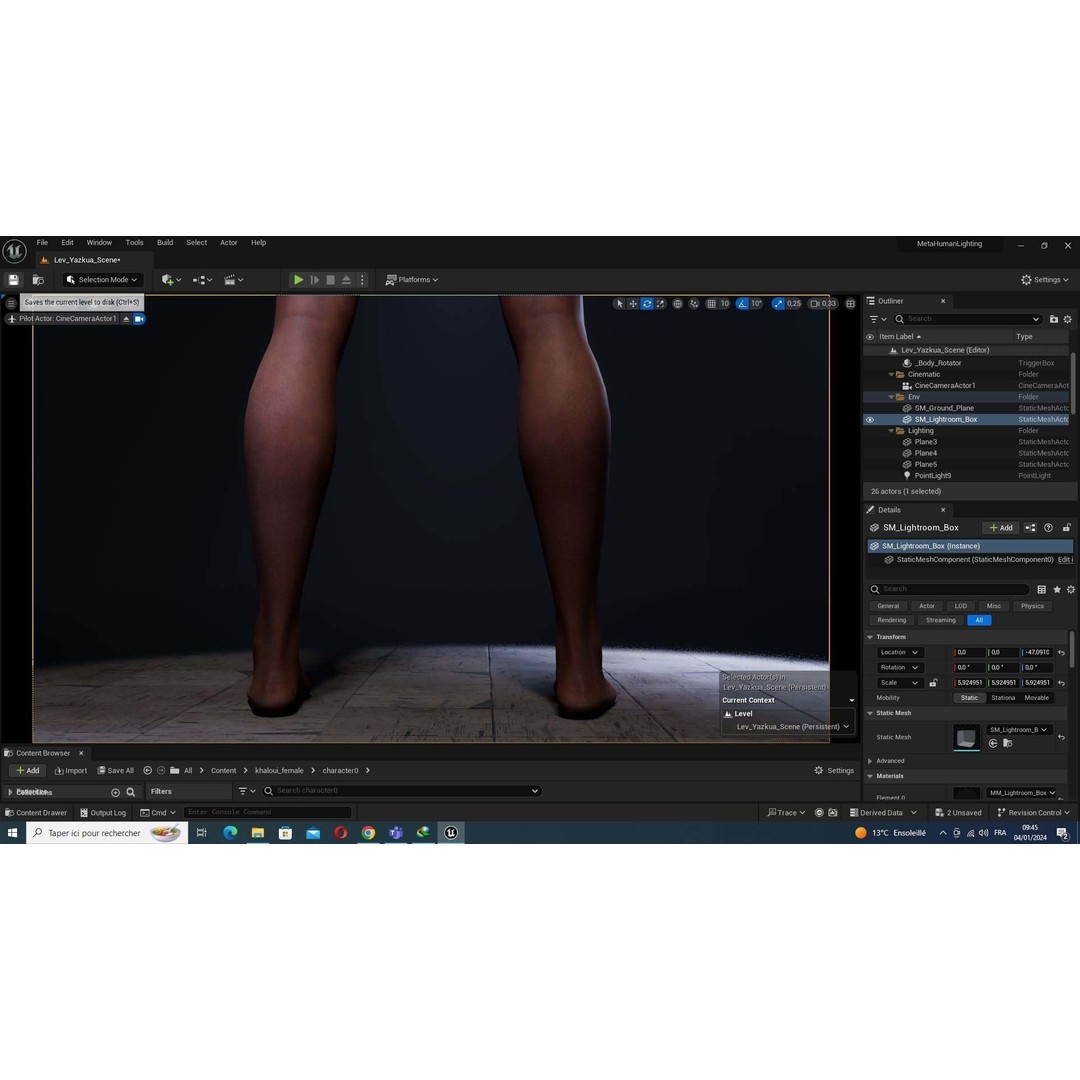
Task: Select the Physics filter in Details
Action: (x=1032, y=606)
